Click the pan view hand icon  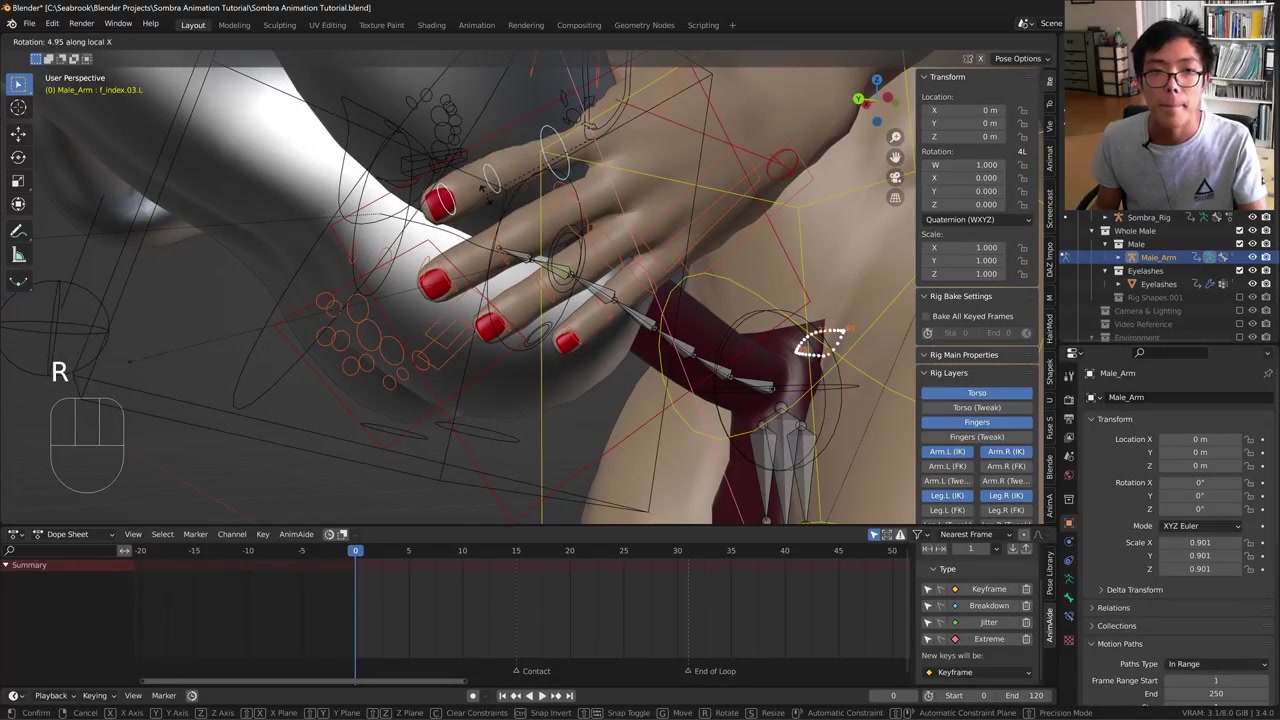895,157
